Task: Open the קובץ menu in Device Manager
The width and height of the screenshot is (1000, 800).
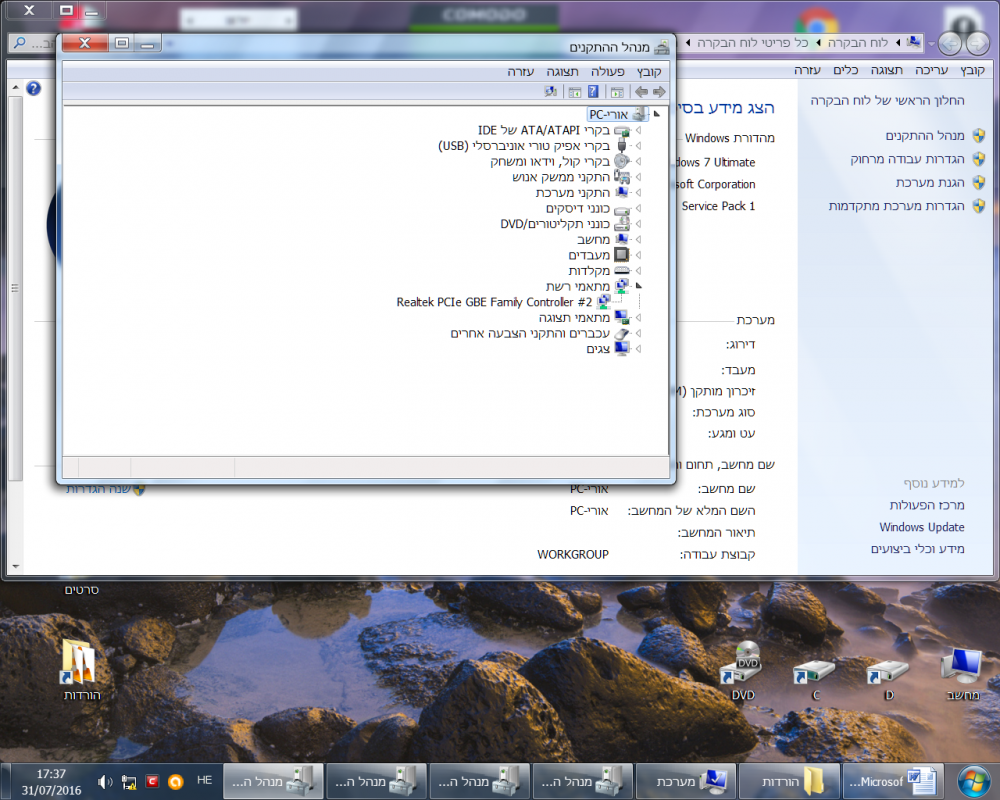Action: [x=649, y=71]
